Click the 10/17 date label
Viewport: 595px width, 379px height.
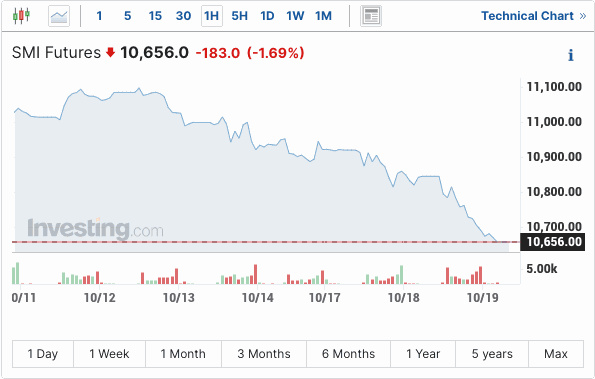(x=324, y=297)
